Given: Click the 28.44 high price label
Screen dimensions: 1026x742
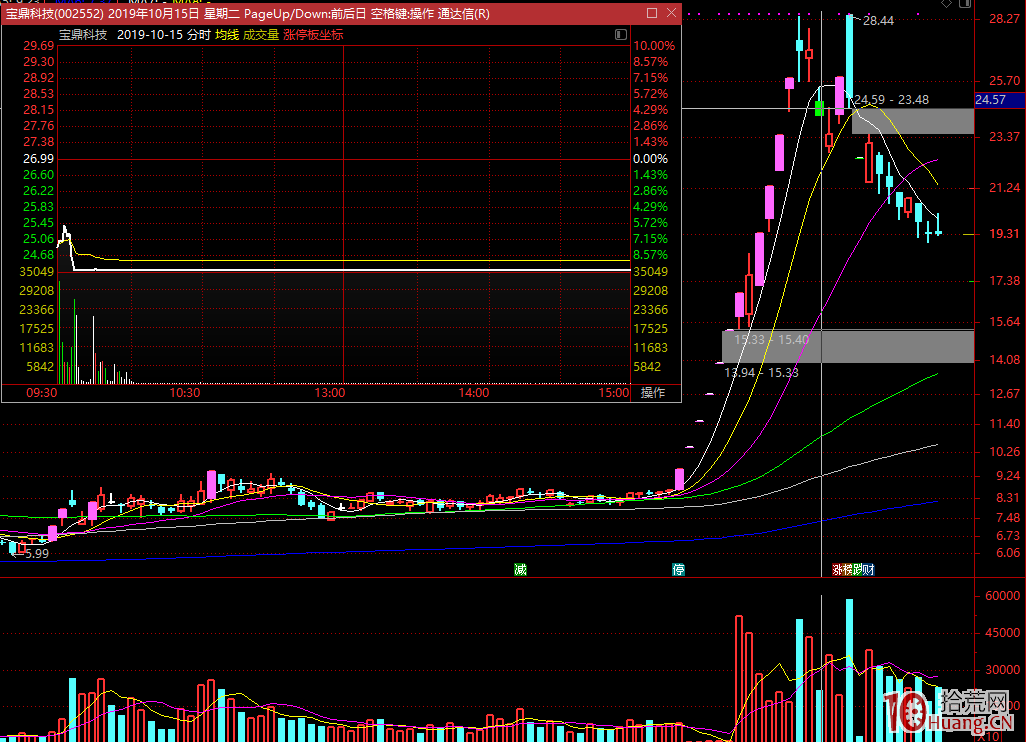Looking at the screenshot, I should pyautogui.click(x=878, y=21).
